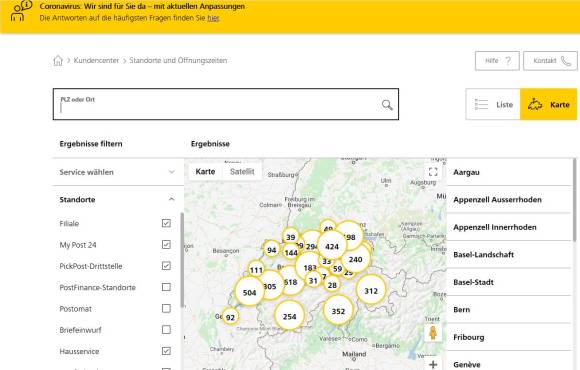Open the Hilfe button
This screenshot has width=580, height=370.
pos(497,61)
